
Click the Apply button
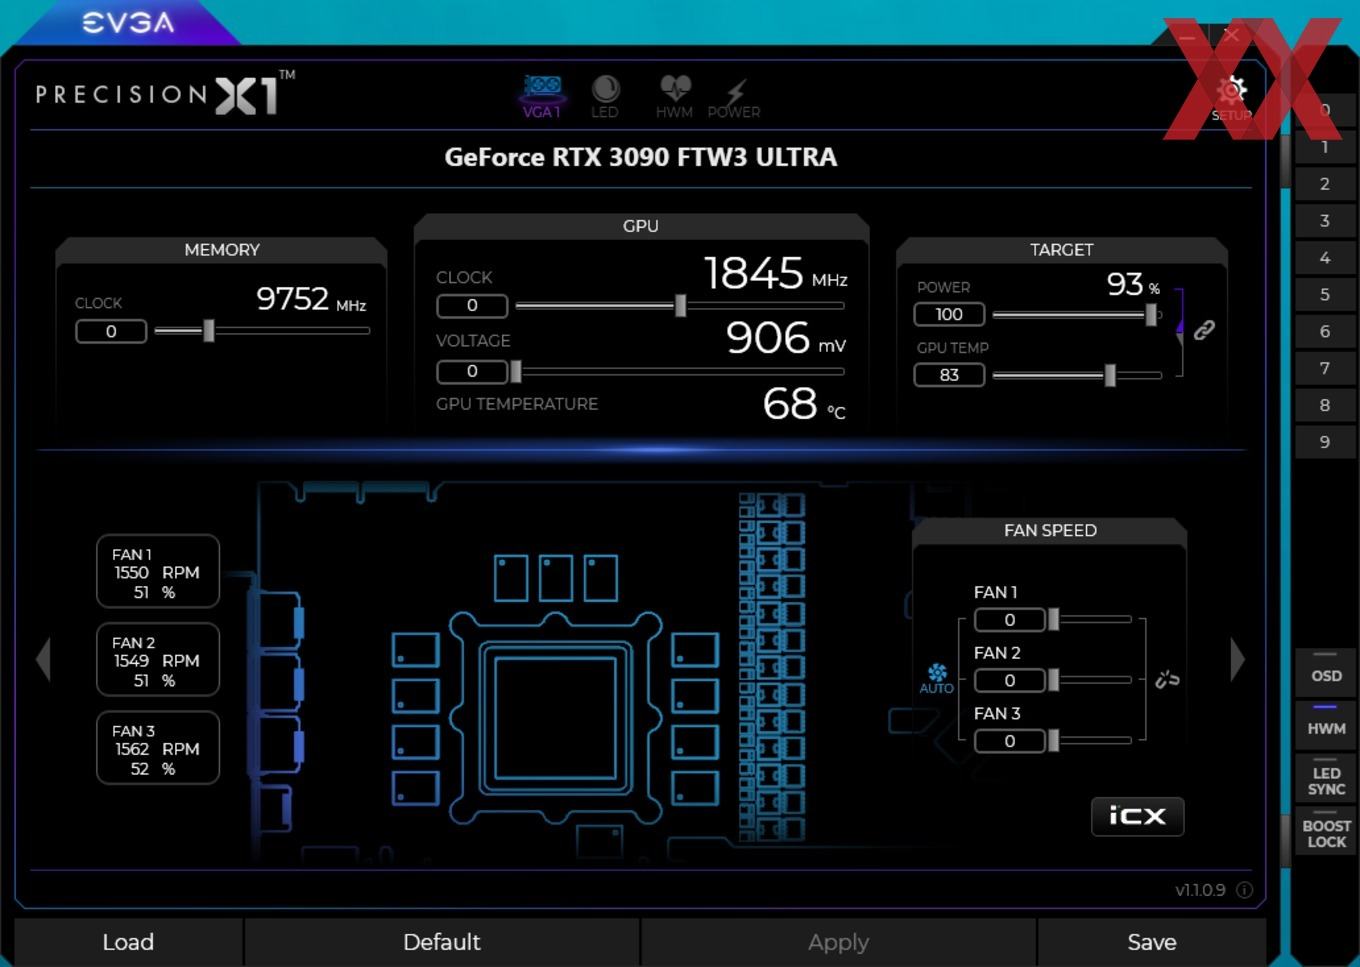(x=838, y=942)
